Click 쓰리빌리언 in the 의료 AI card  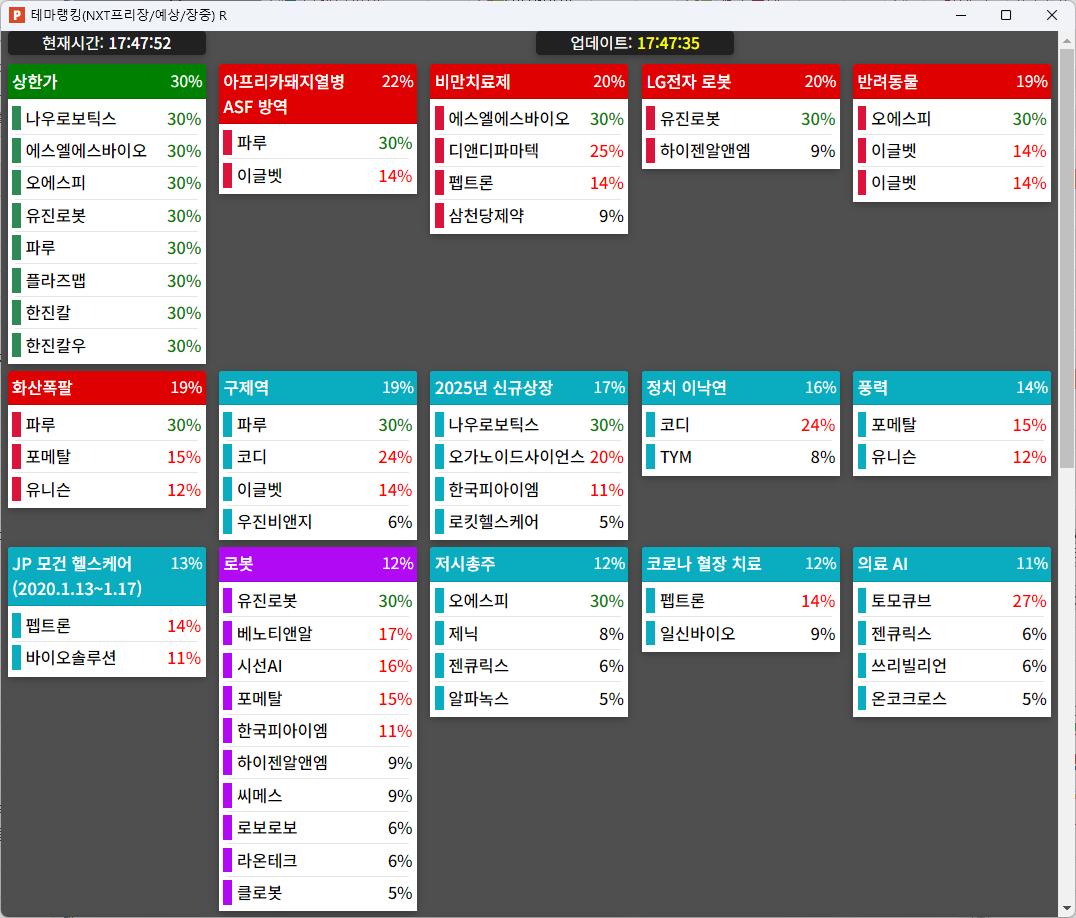[x=952, y=666]
